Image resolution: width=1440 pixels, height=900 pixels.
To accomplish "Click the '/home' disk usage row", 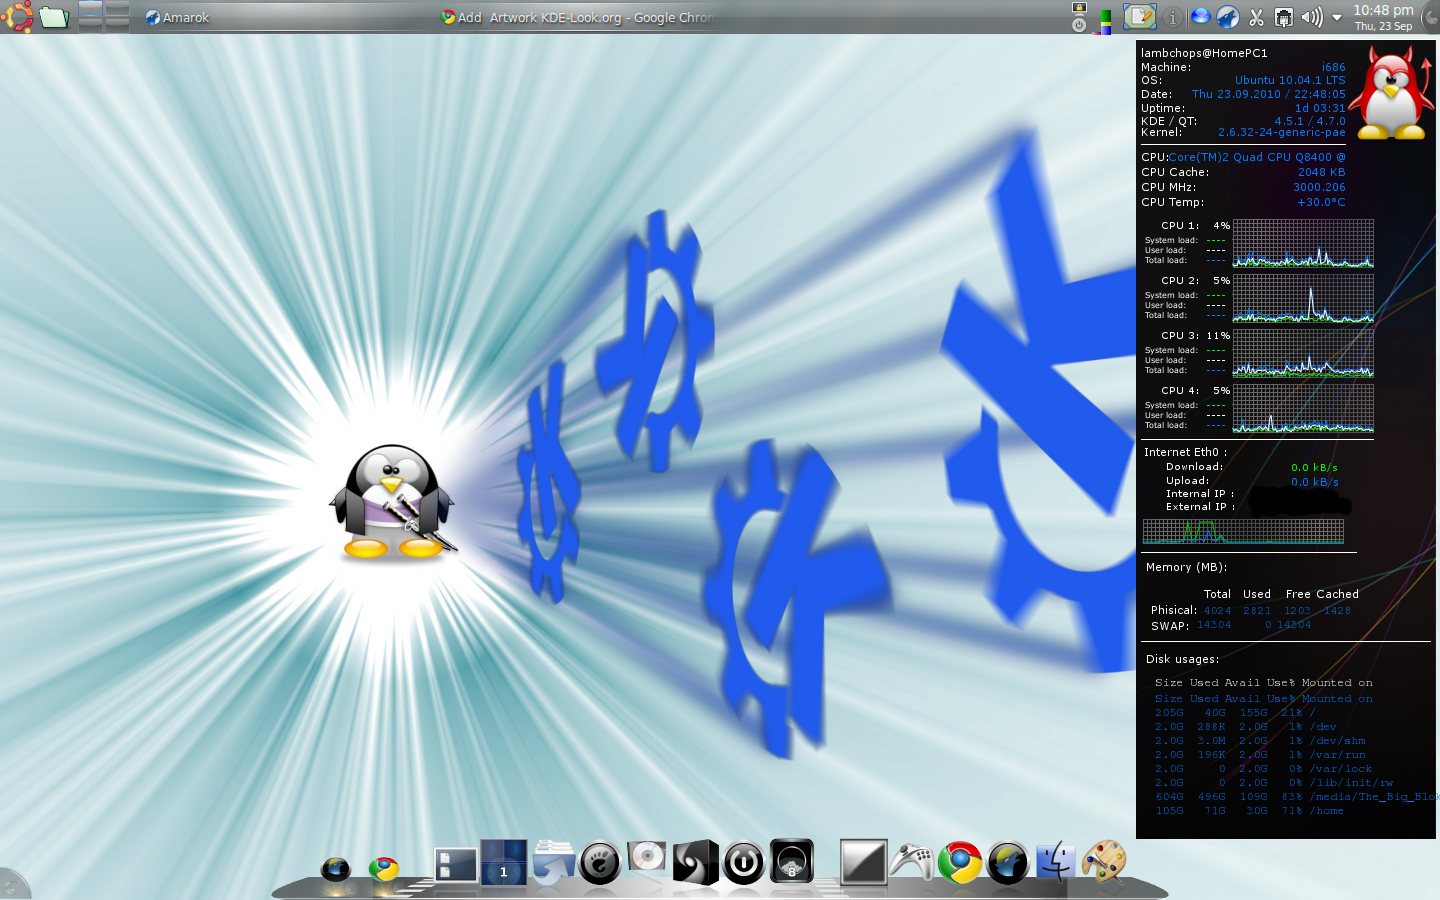I will pos(1249,811).
